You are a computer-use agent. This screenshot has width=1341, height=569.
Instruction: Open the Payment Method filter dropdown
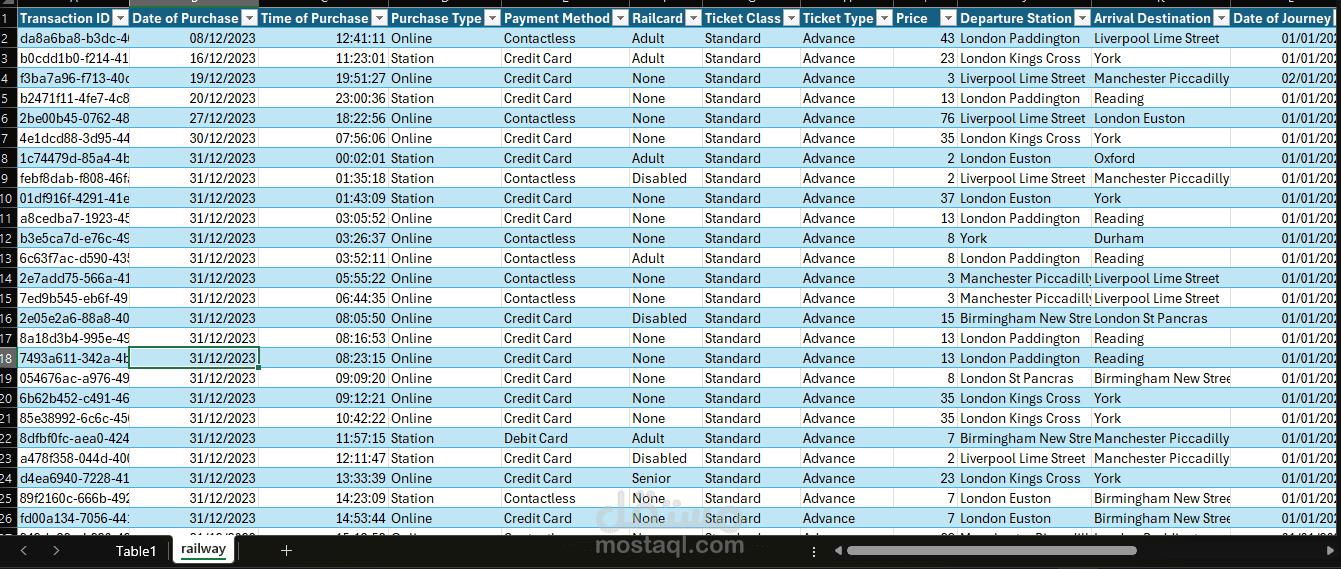tap(620, 18)
